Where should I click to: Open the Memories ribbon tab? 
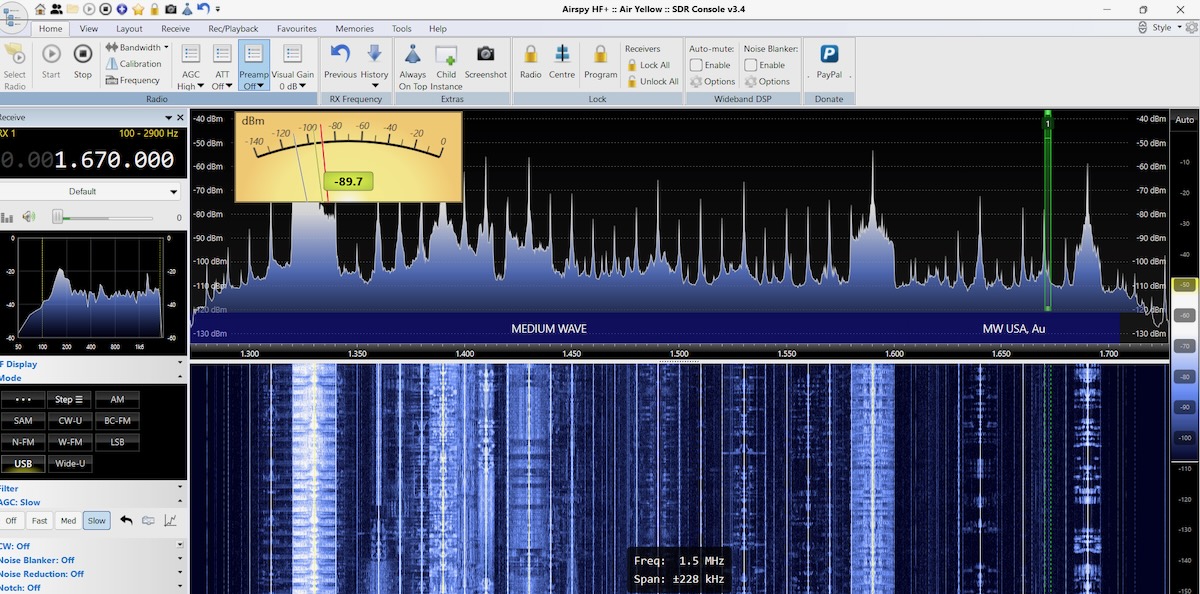[x=354, y=29]
